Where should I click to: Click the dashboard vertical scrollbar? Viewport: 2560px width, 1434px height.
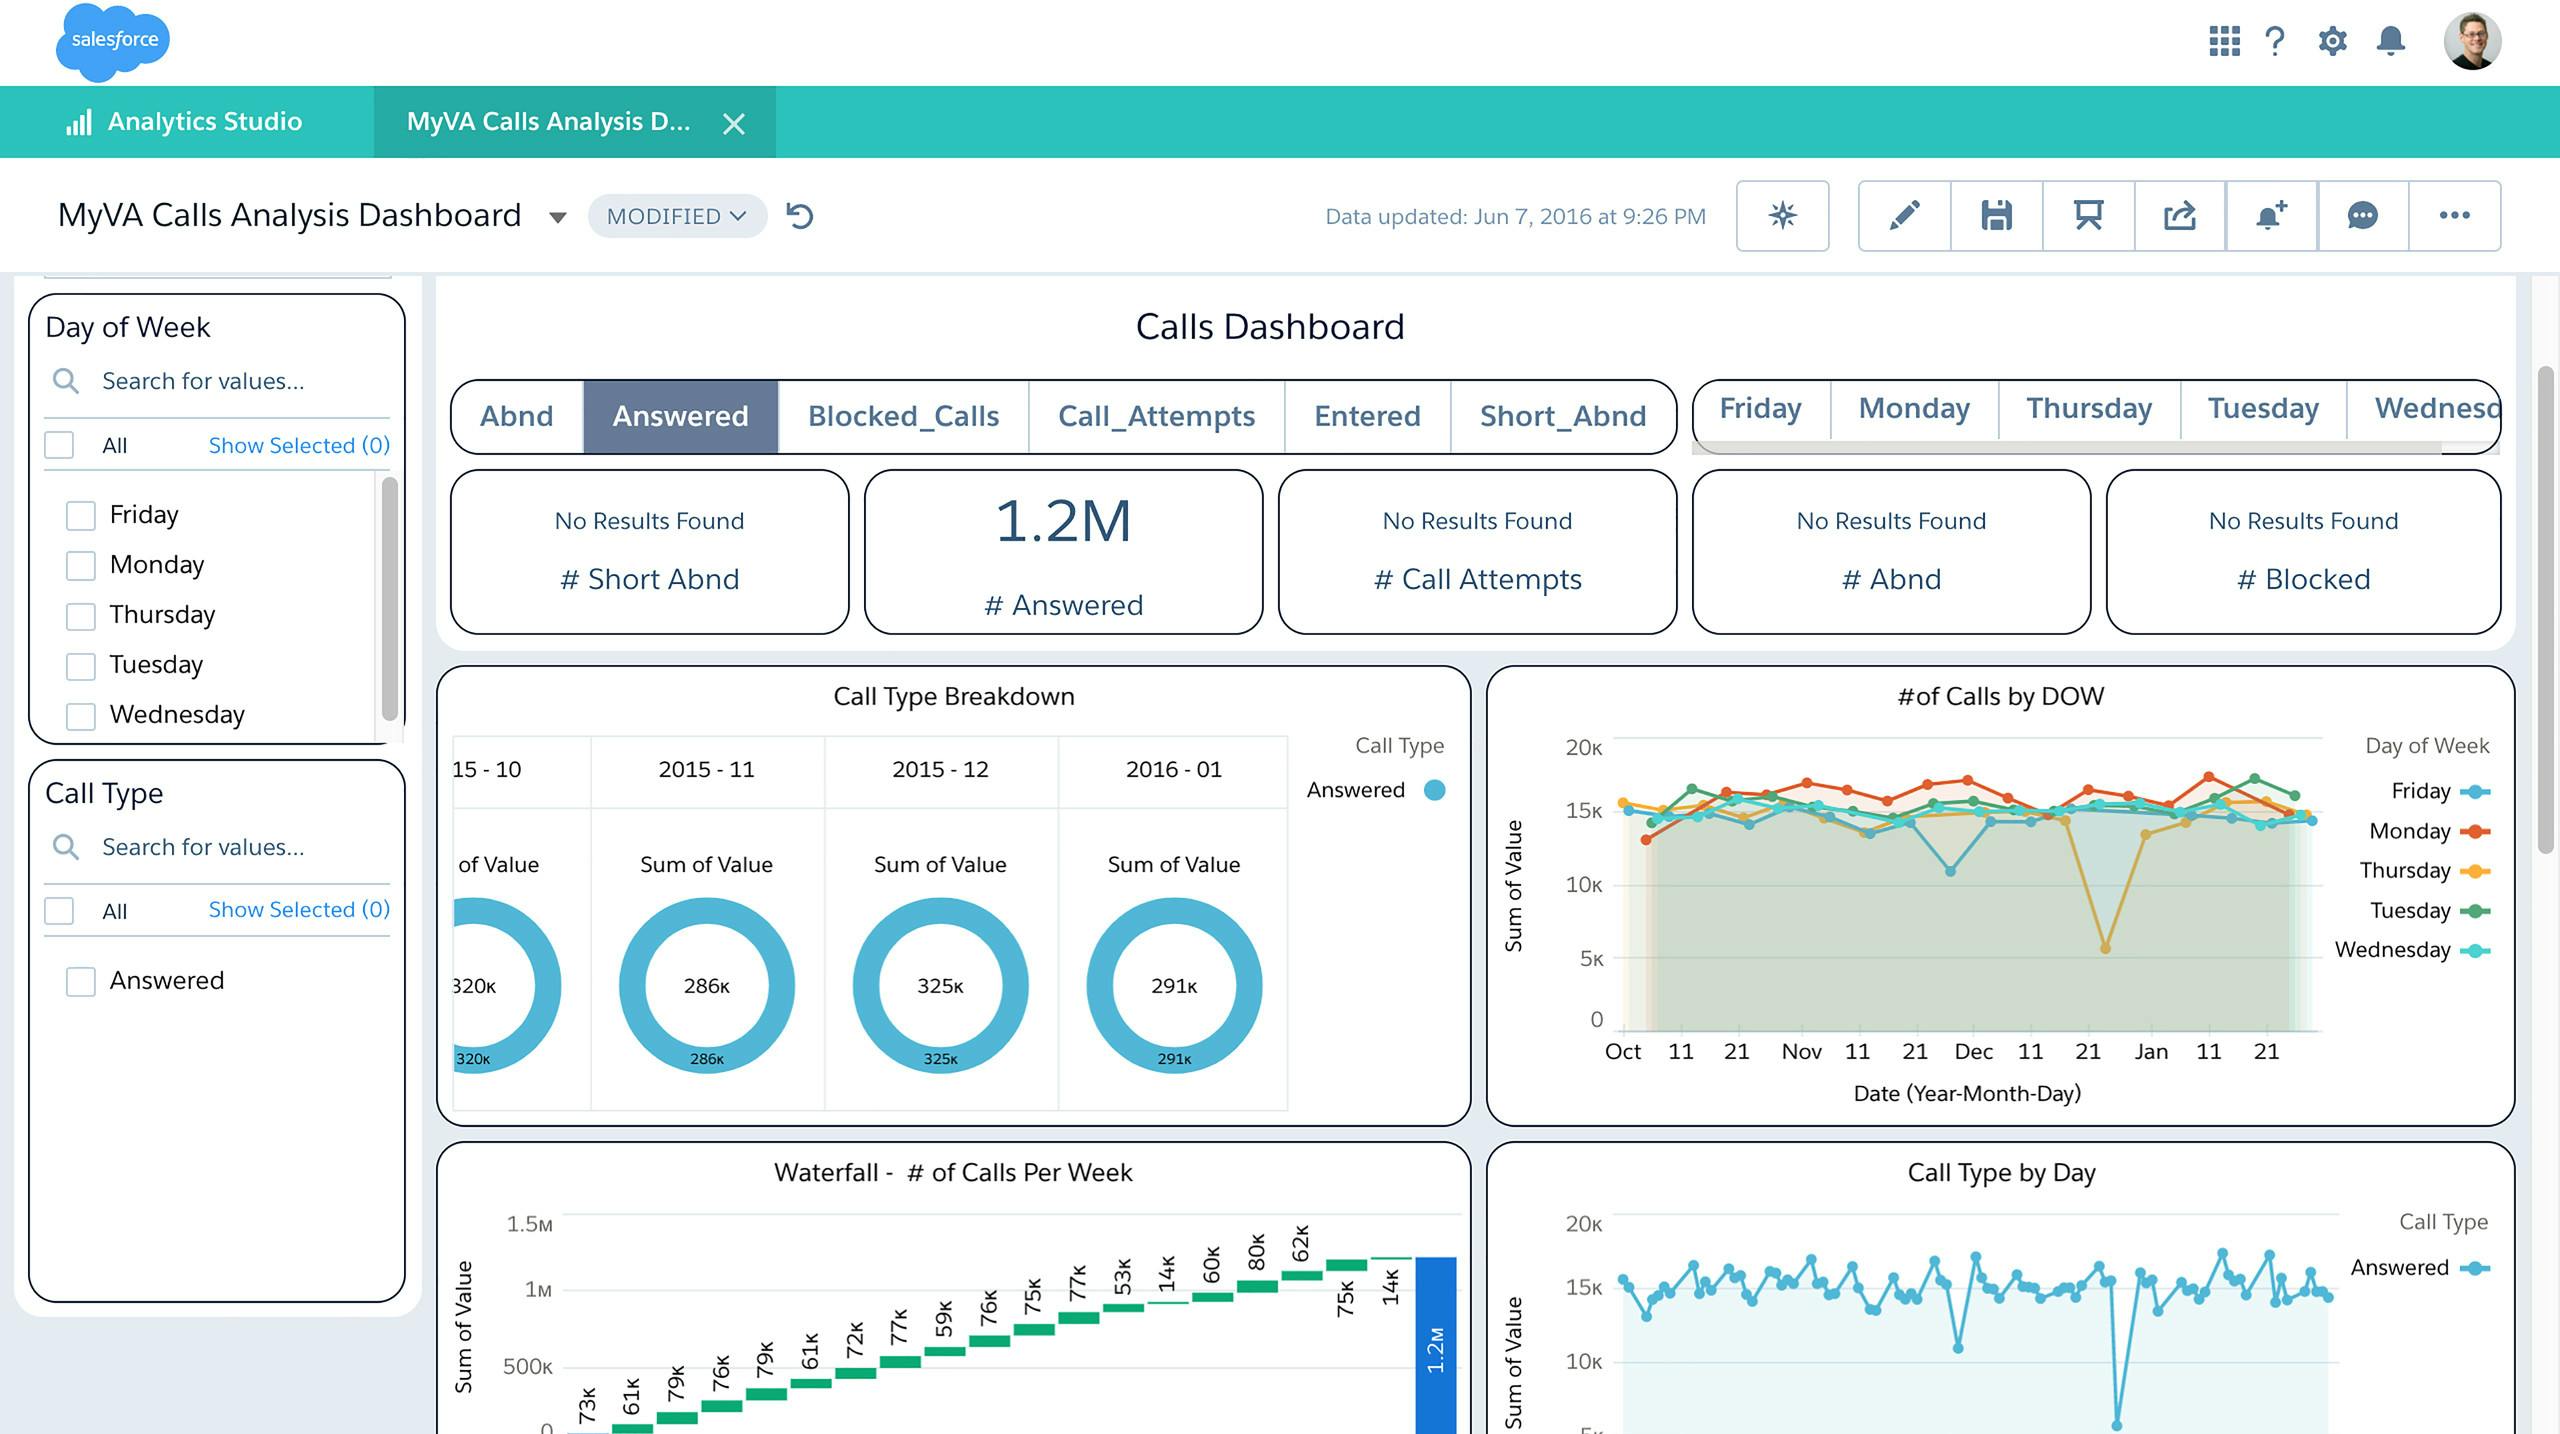coord(2547,610)
